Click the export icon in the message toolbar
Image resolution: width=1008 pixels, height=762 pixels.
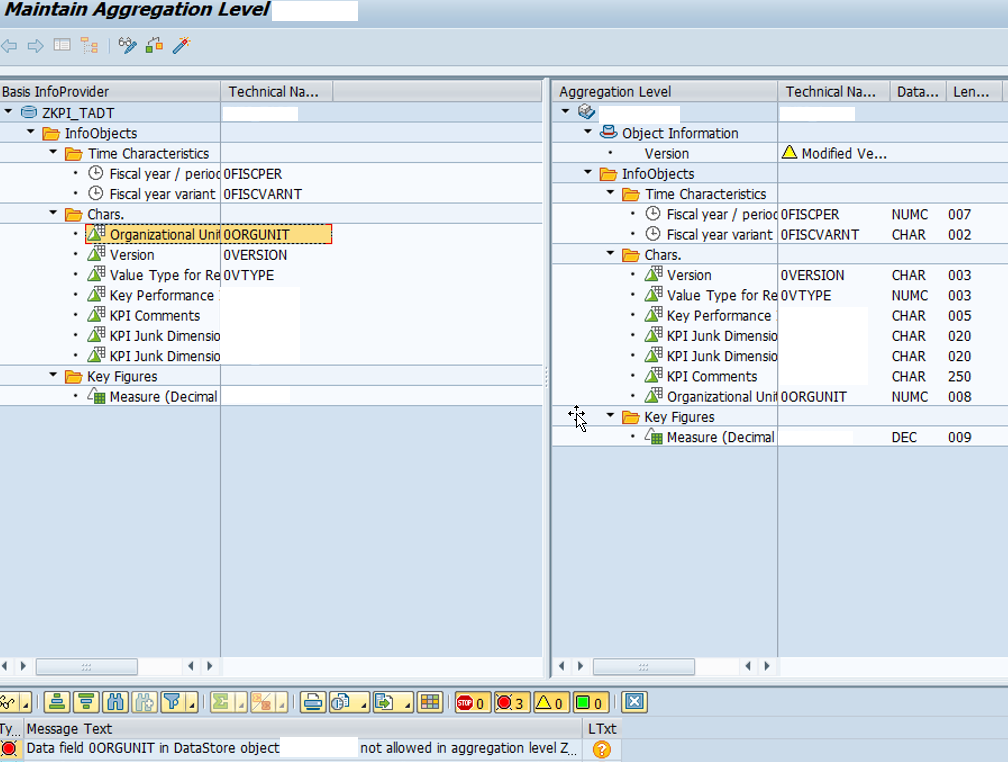386,702
